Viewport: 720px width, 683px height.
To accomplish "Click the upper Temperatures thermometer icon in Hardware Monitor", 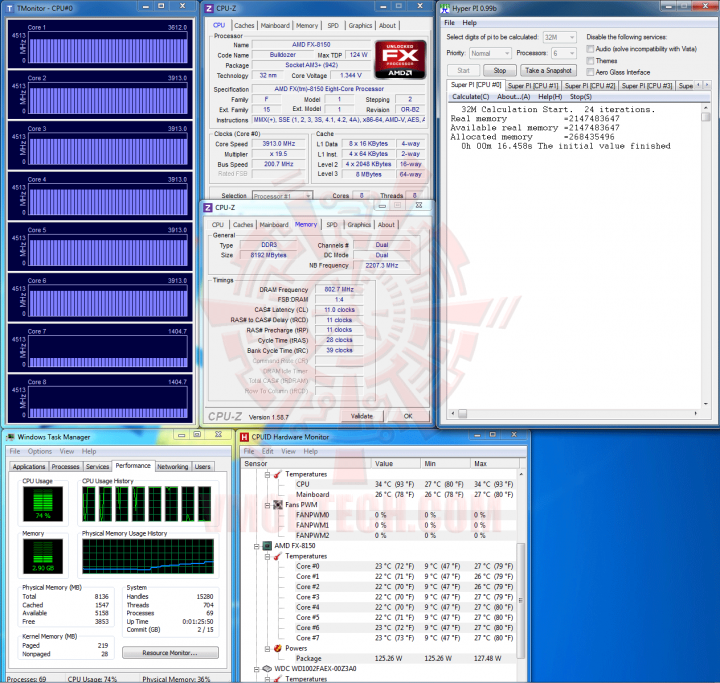I will [277, 474].
